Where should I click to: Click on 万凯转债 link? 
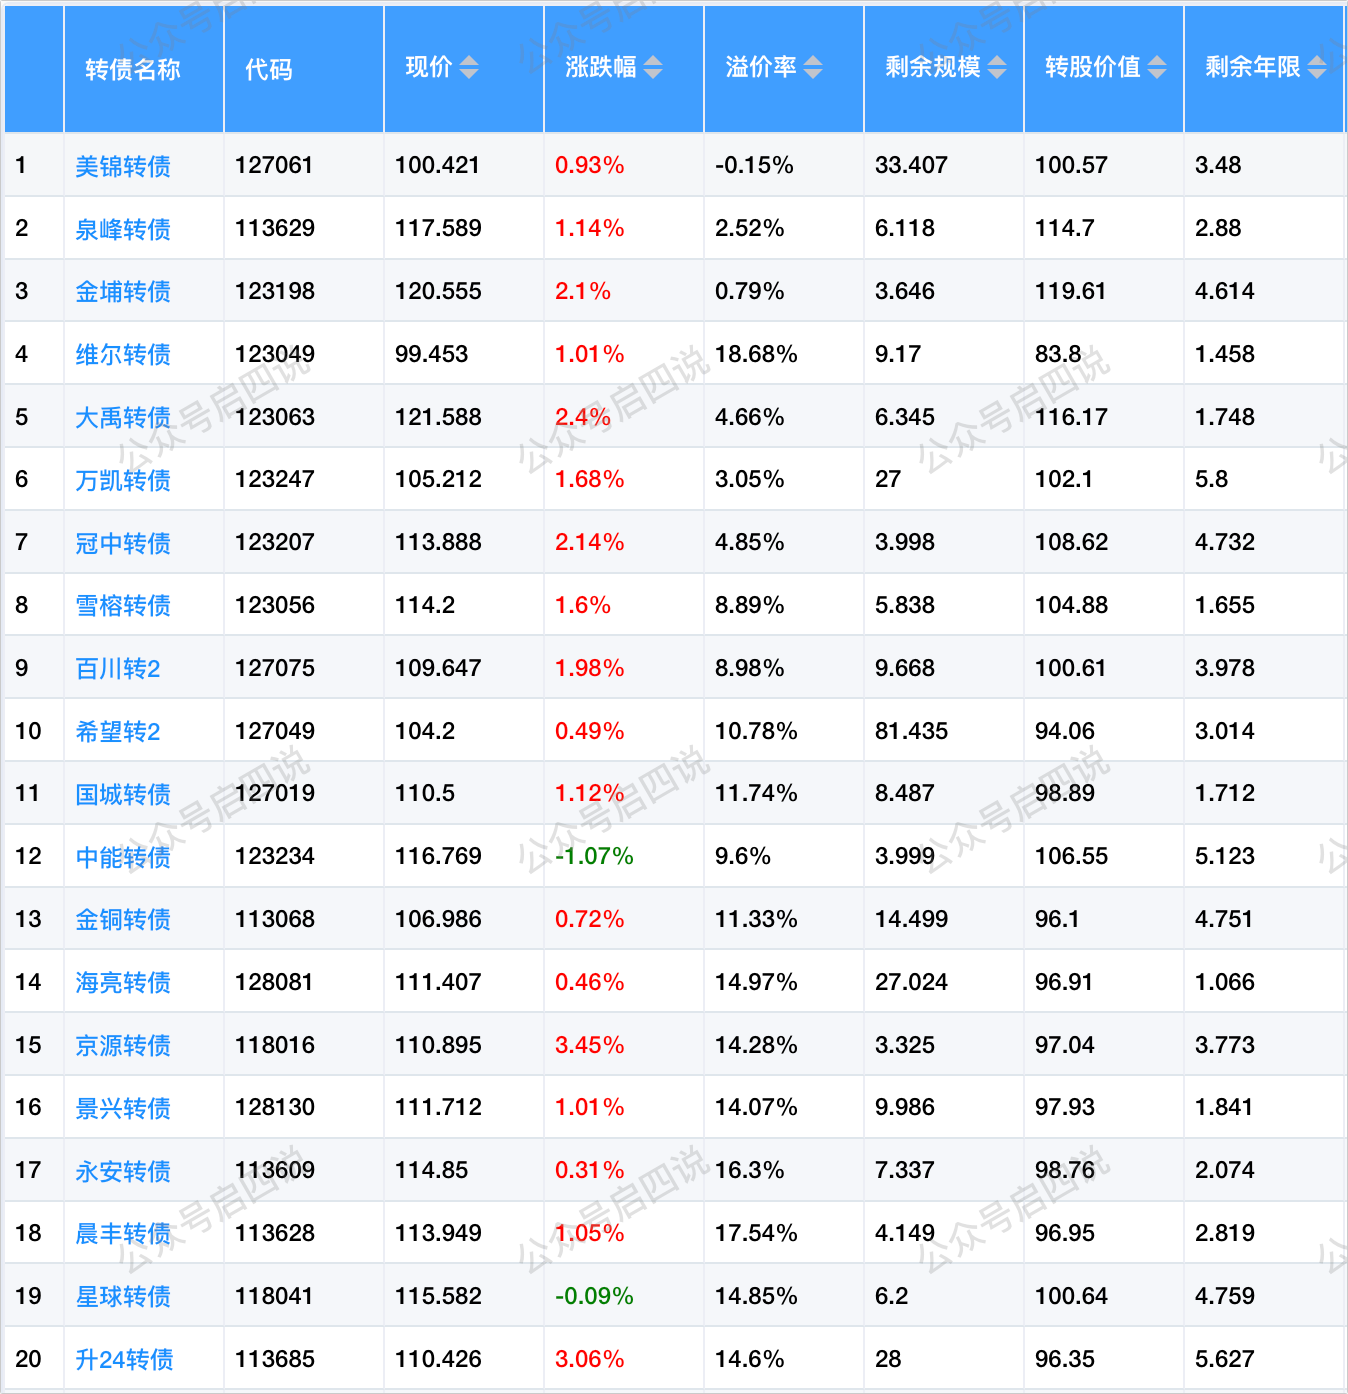click(123, 480)
